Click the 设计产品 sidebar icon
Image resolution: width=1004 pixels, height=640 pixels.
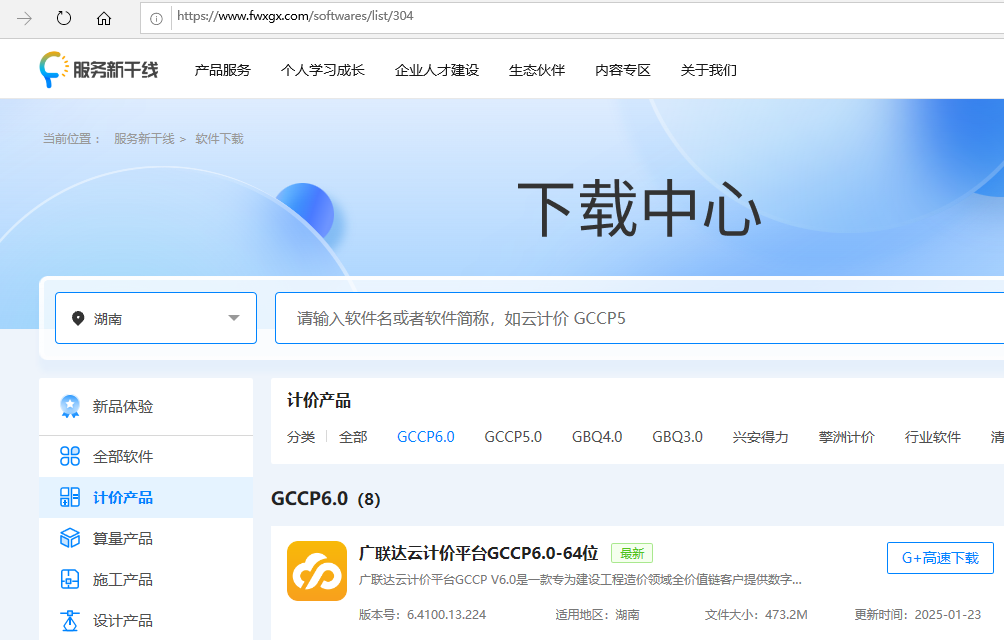pos(70,620)
